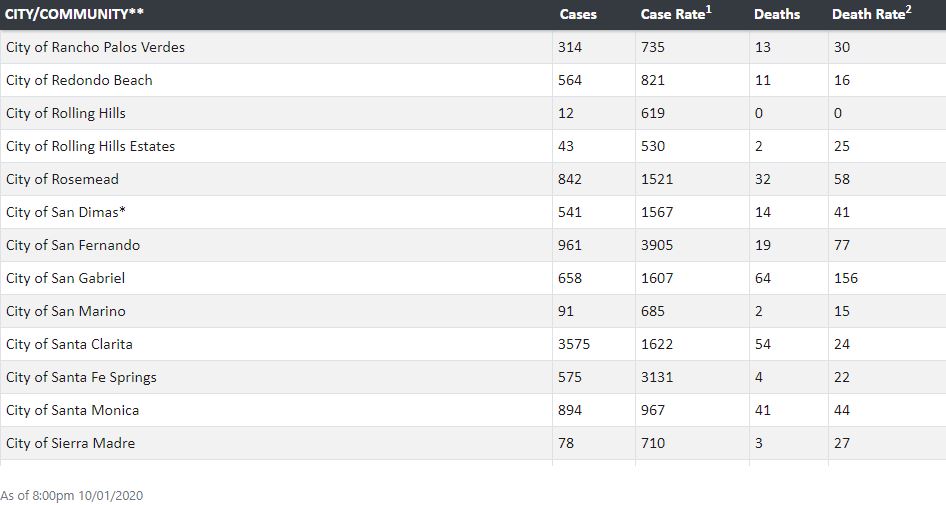The image size is (946, 505).
Task: Select the City of Rancho Palos Verdes row
Action: click(x=473, y=47)
